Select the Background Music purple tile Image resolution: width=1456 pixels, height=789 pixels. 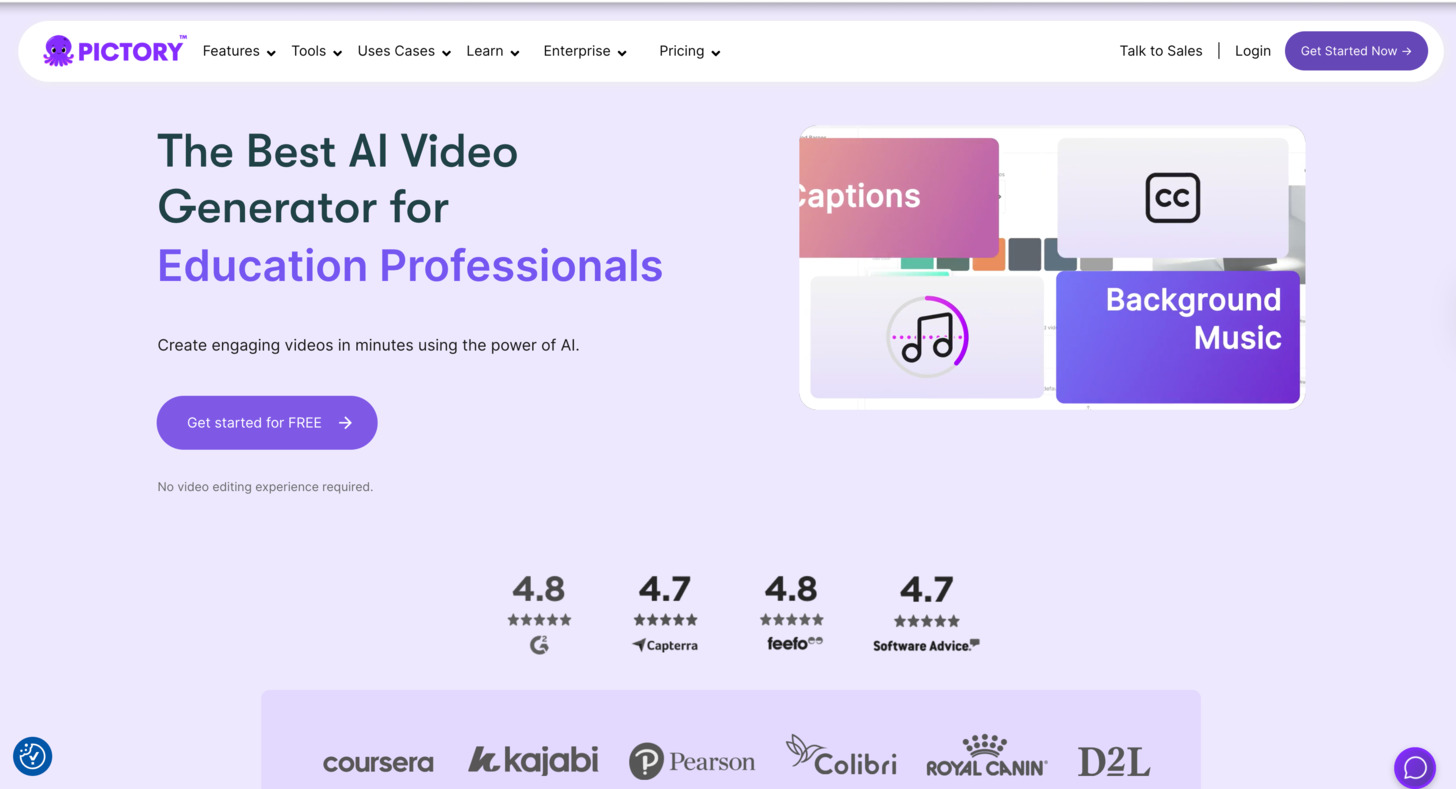tap(1178, 337)
